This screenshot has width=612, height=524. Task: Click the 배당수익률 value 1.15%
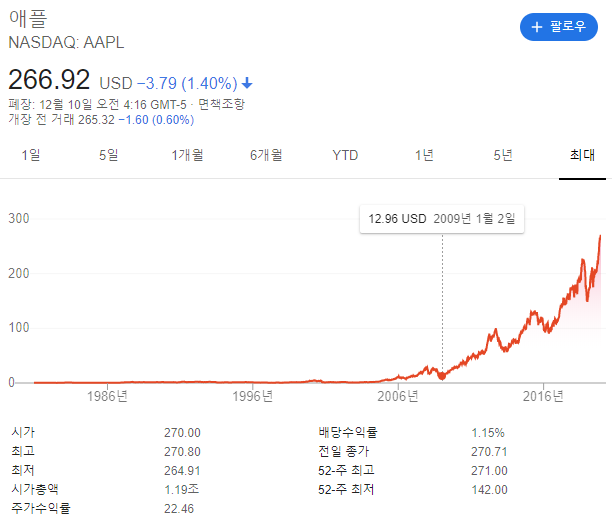pos(488,433)
